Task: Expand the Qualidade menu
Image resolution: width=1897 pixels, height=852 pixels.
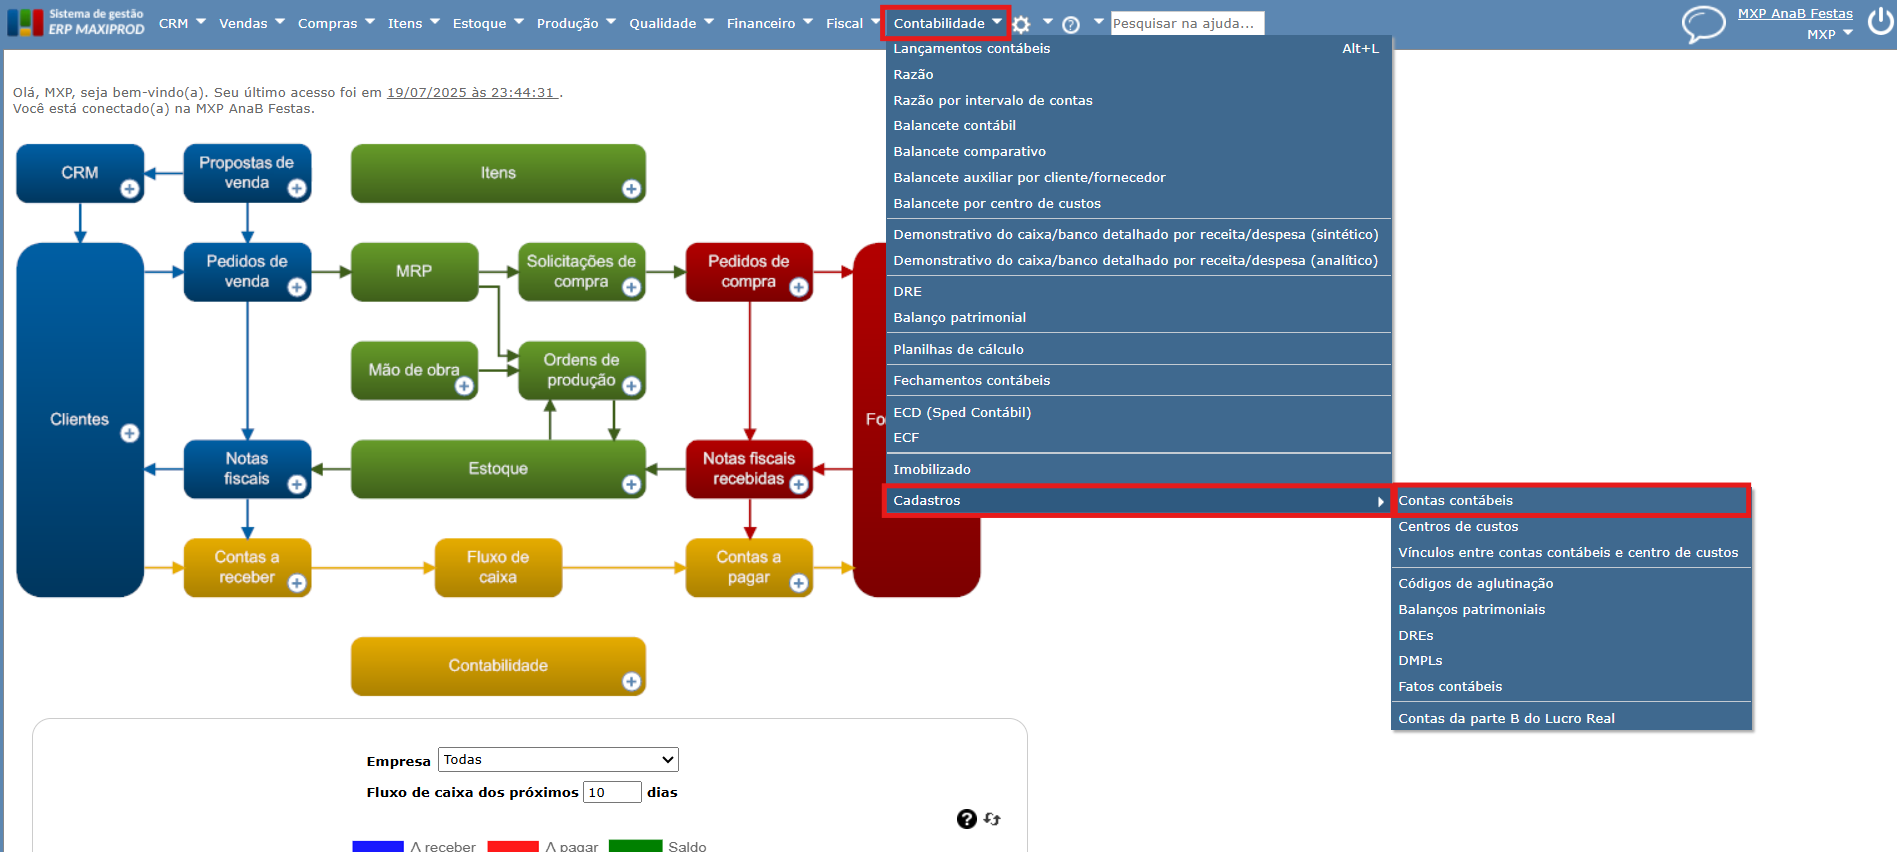Action: 671,23
